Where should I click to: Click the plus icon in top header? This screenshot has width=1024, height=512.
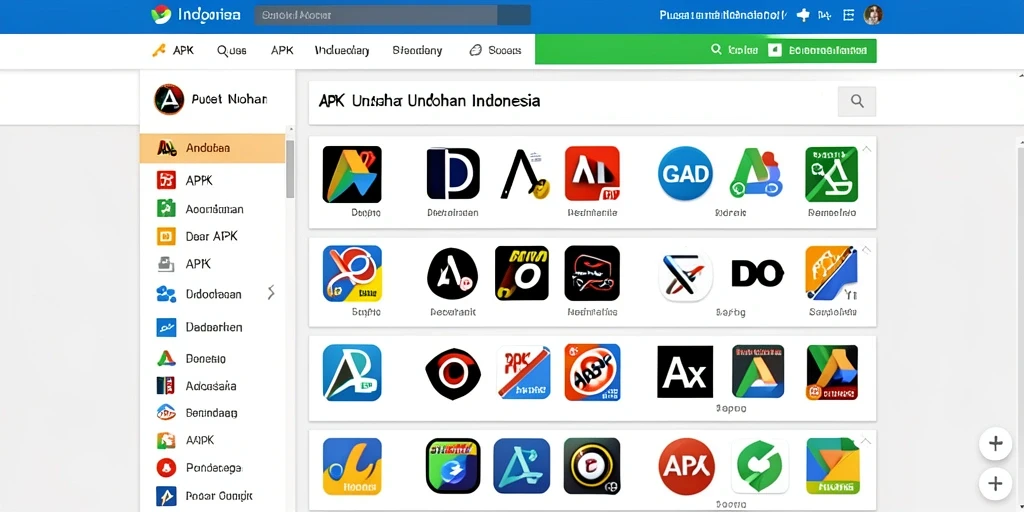803,15
